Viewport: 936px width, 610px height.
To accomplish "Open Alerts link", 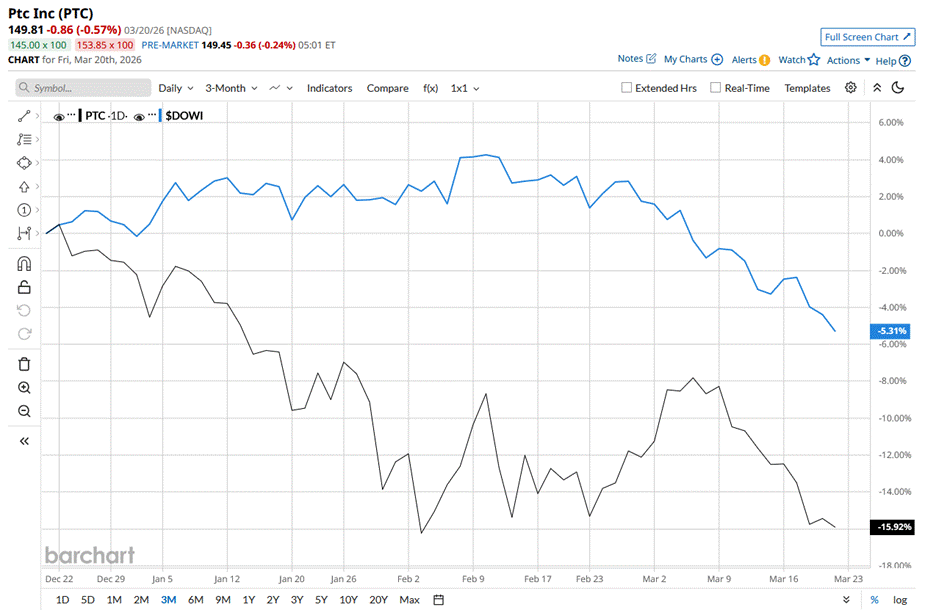I will click(x=751, y=60).
